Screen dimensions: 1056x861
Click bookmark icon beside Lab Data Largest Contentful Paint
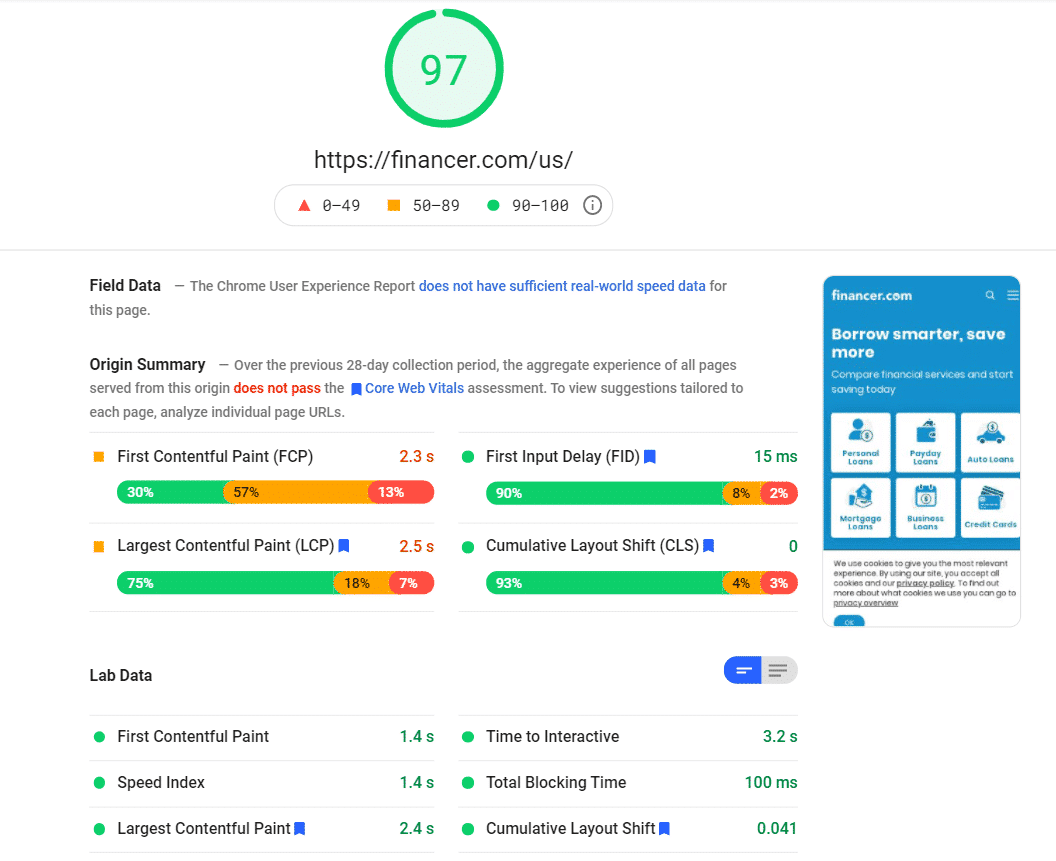point(300,828)
